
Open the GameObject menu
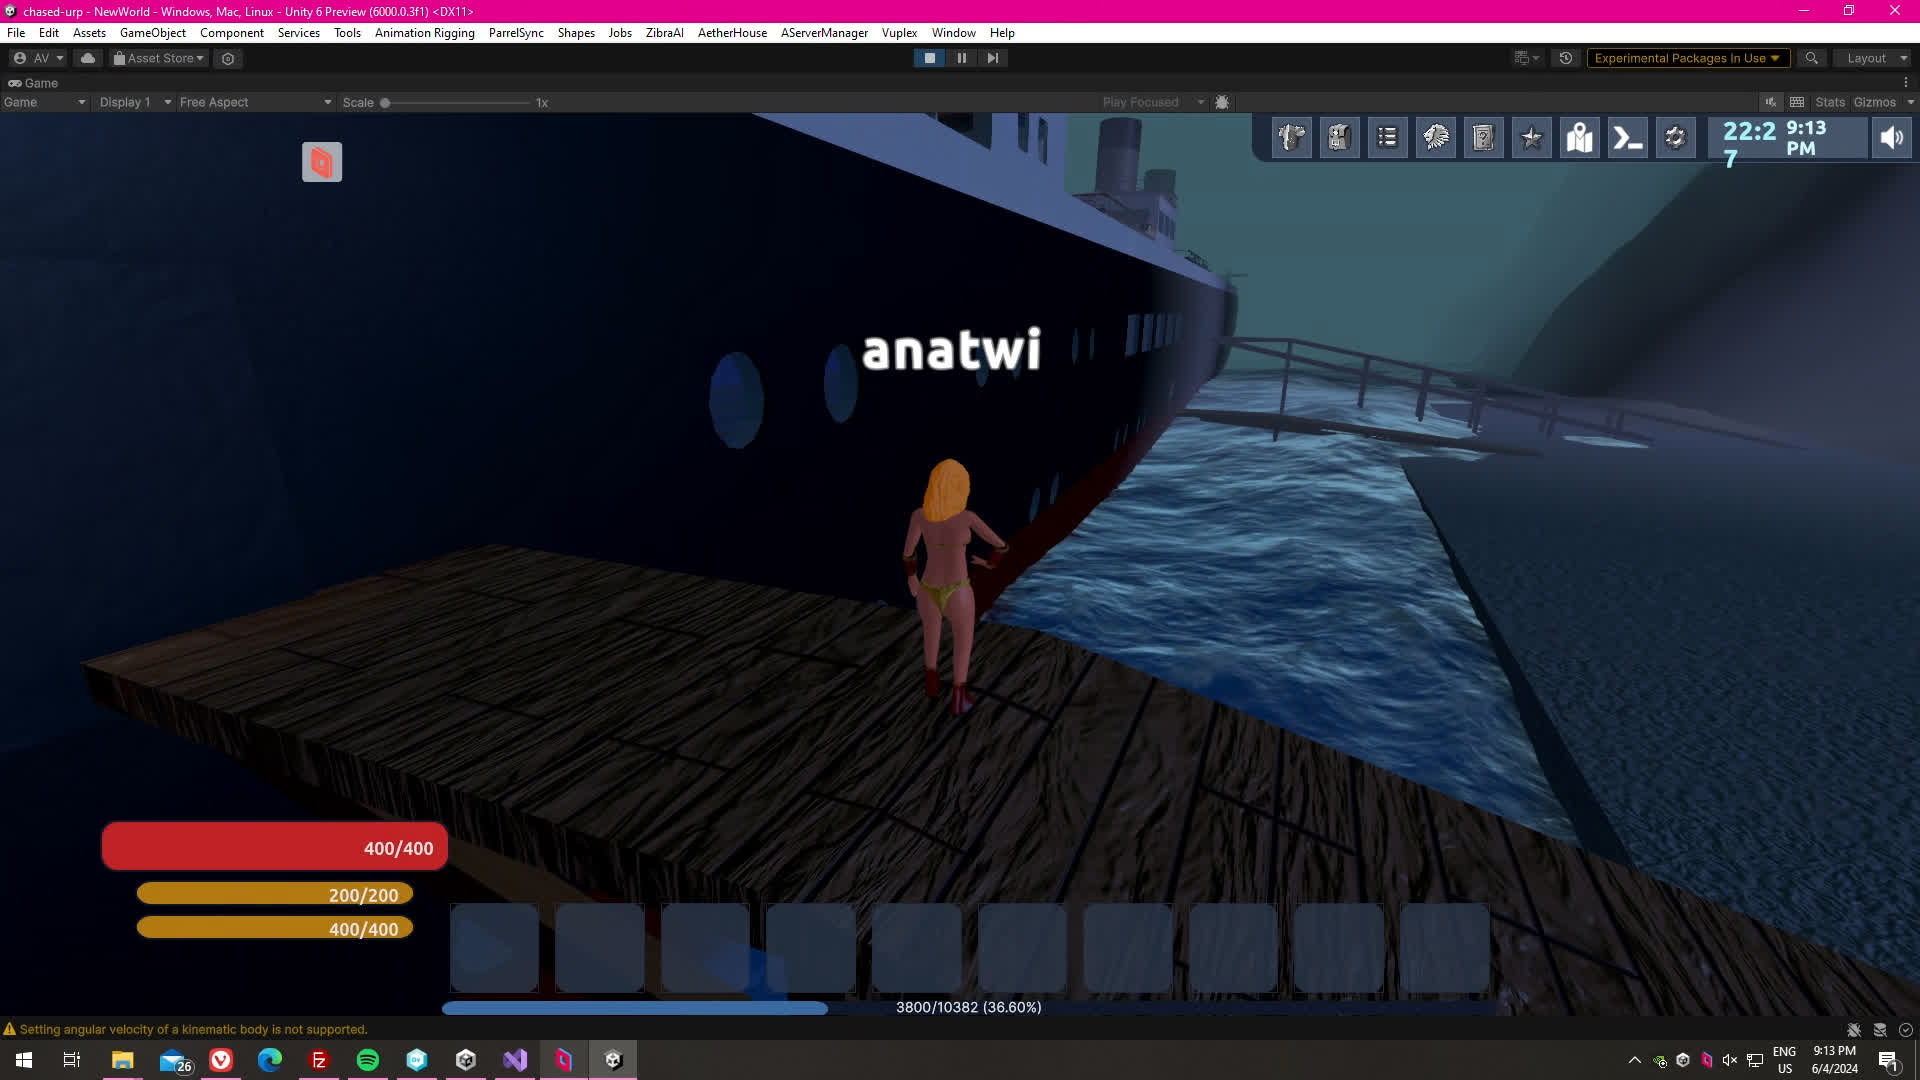coord(152,33)
